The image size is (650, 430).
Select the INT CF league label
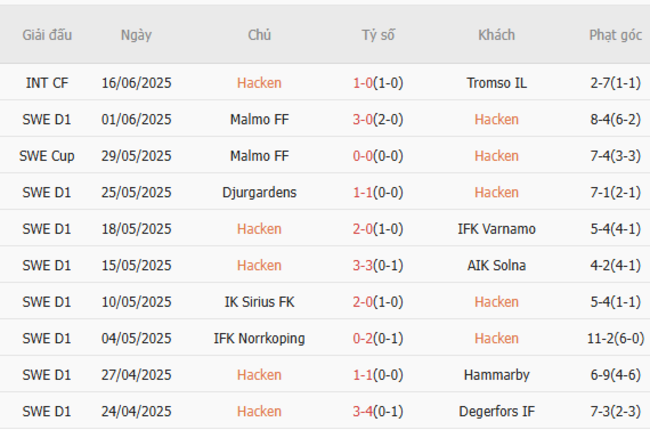47,83
